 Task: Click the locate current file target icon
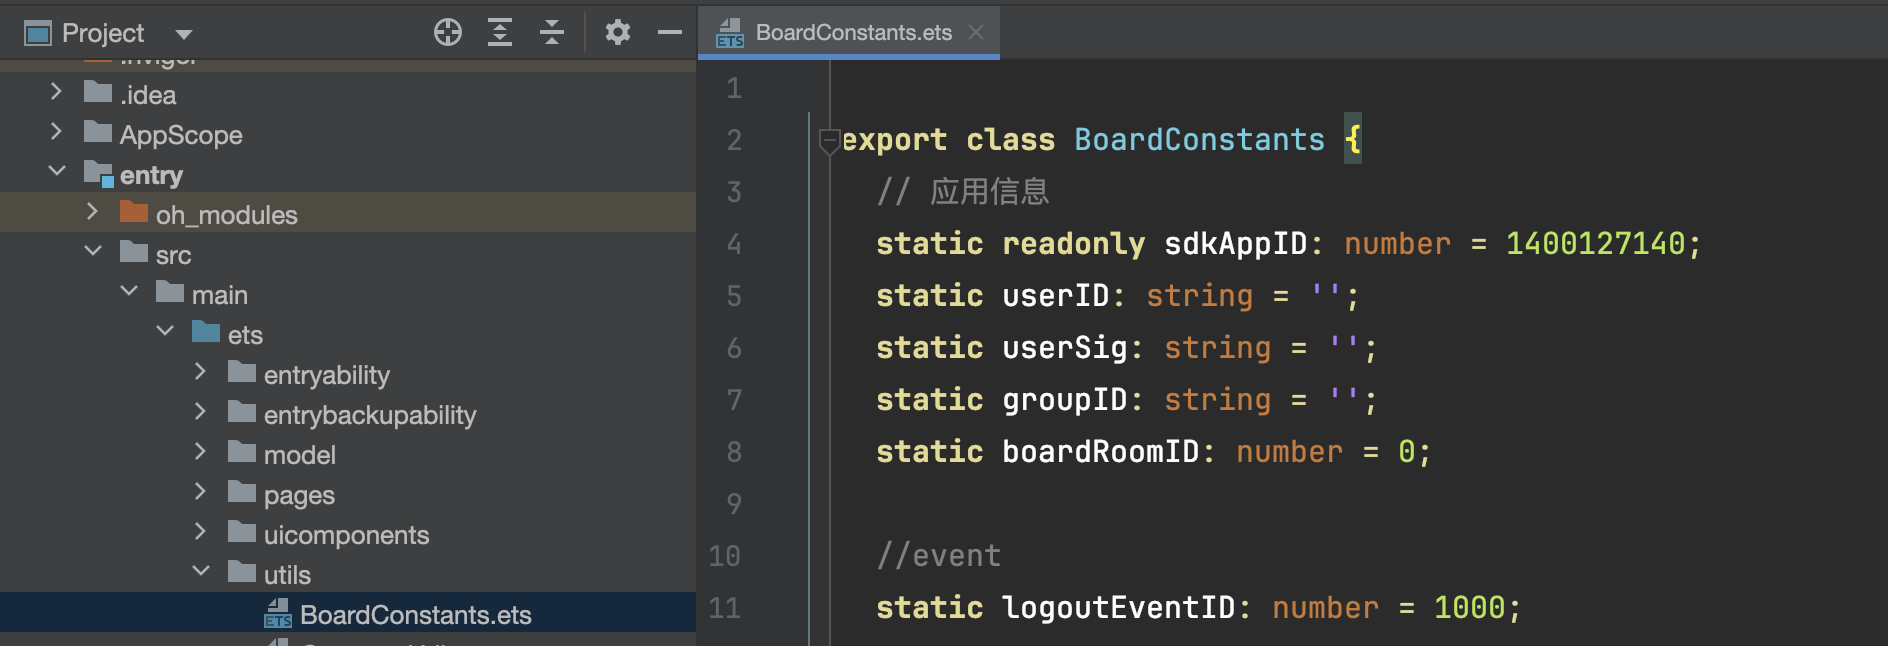pyautogui.click(x=448, y=33)
